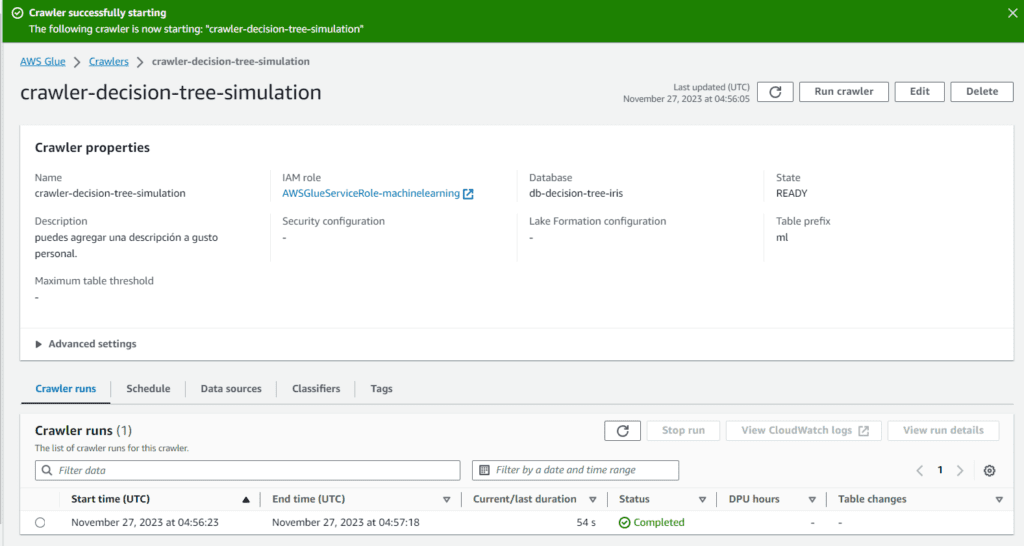This screenshot has height=546, width=1024.
Task: Open the crawler runs table settings gear
Action: pyautogui.click(x=989, y=470)
